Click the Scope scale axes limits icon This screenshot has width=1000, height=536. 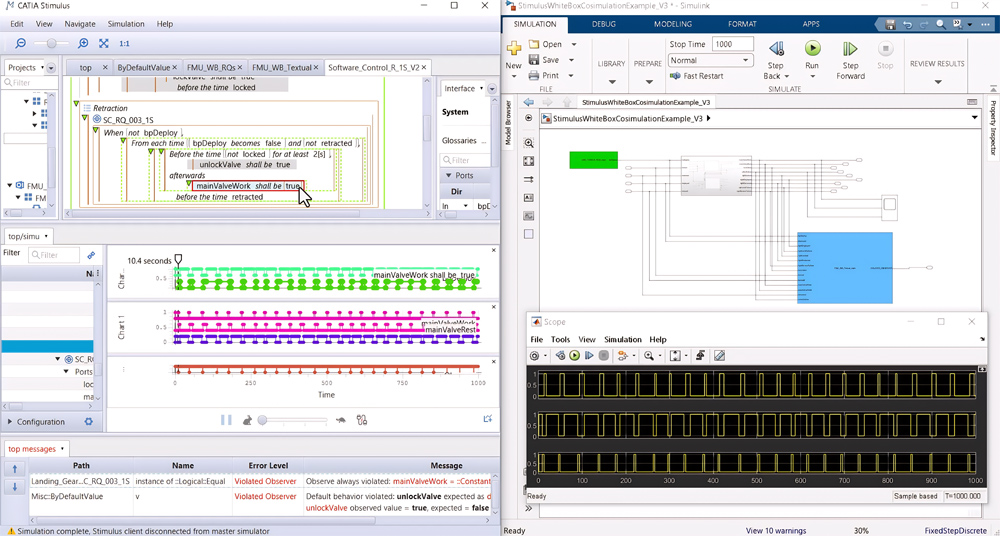click(x=675, y=355)
